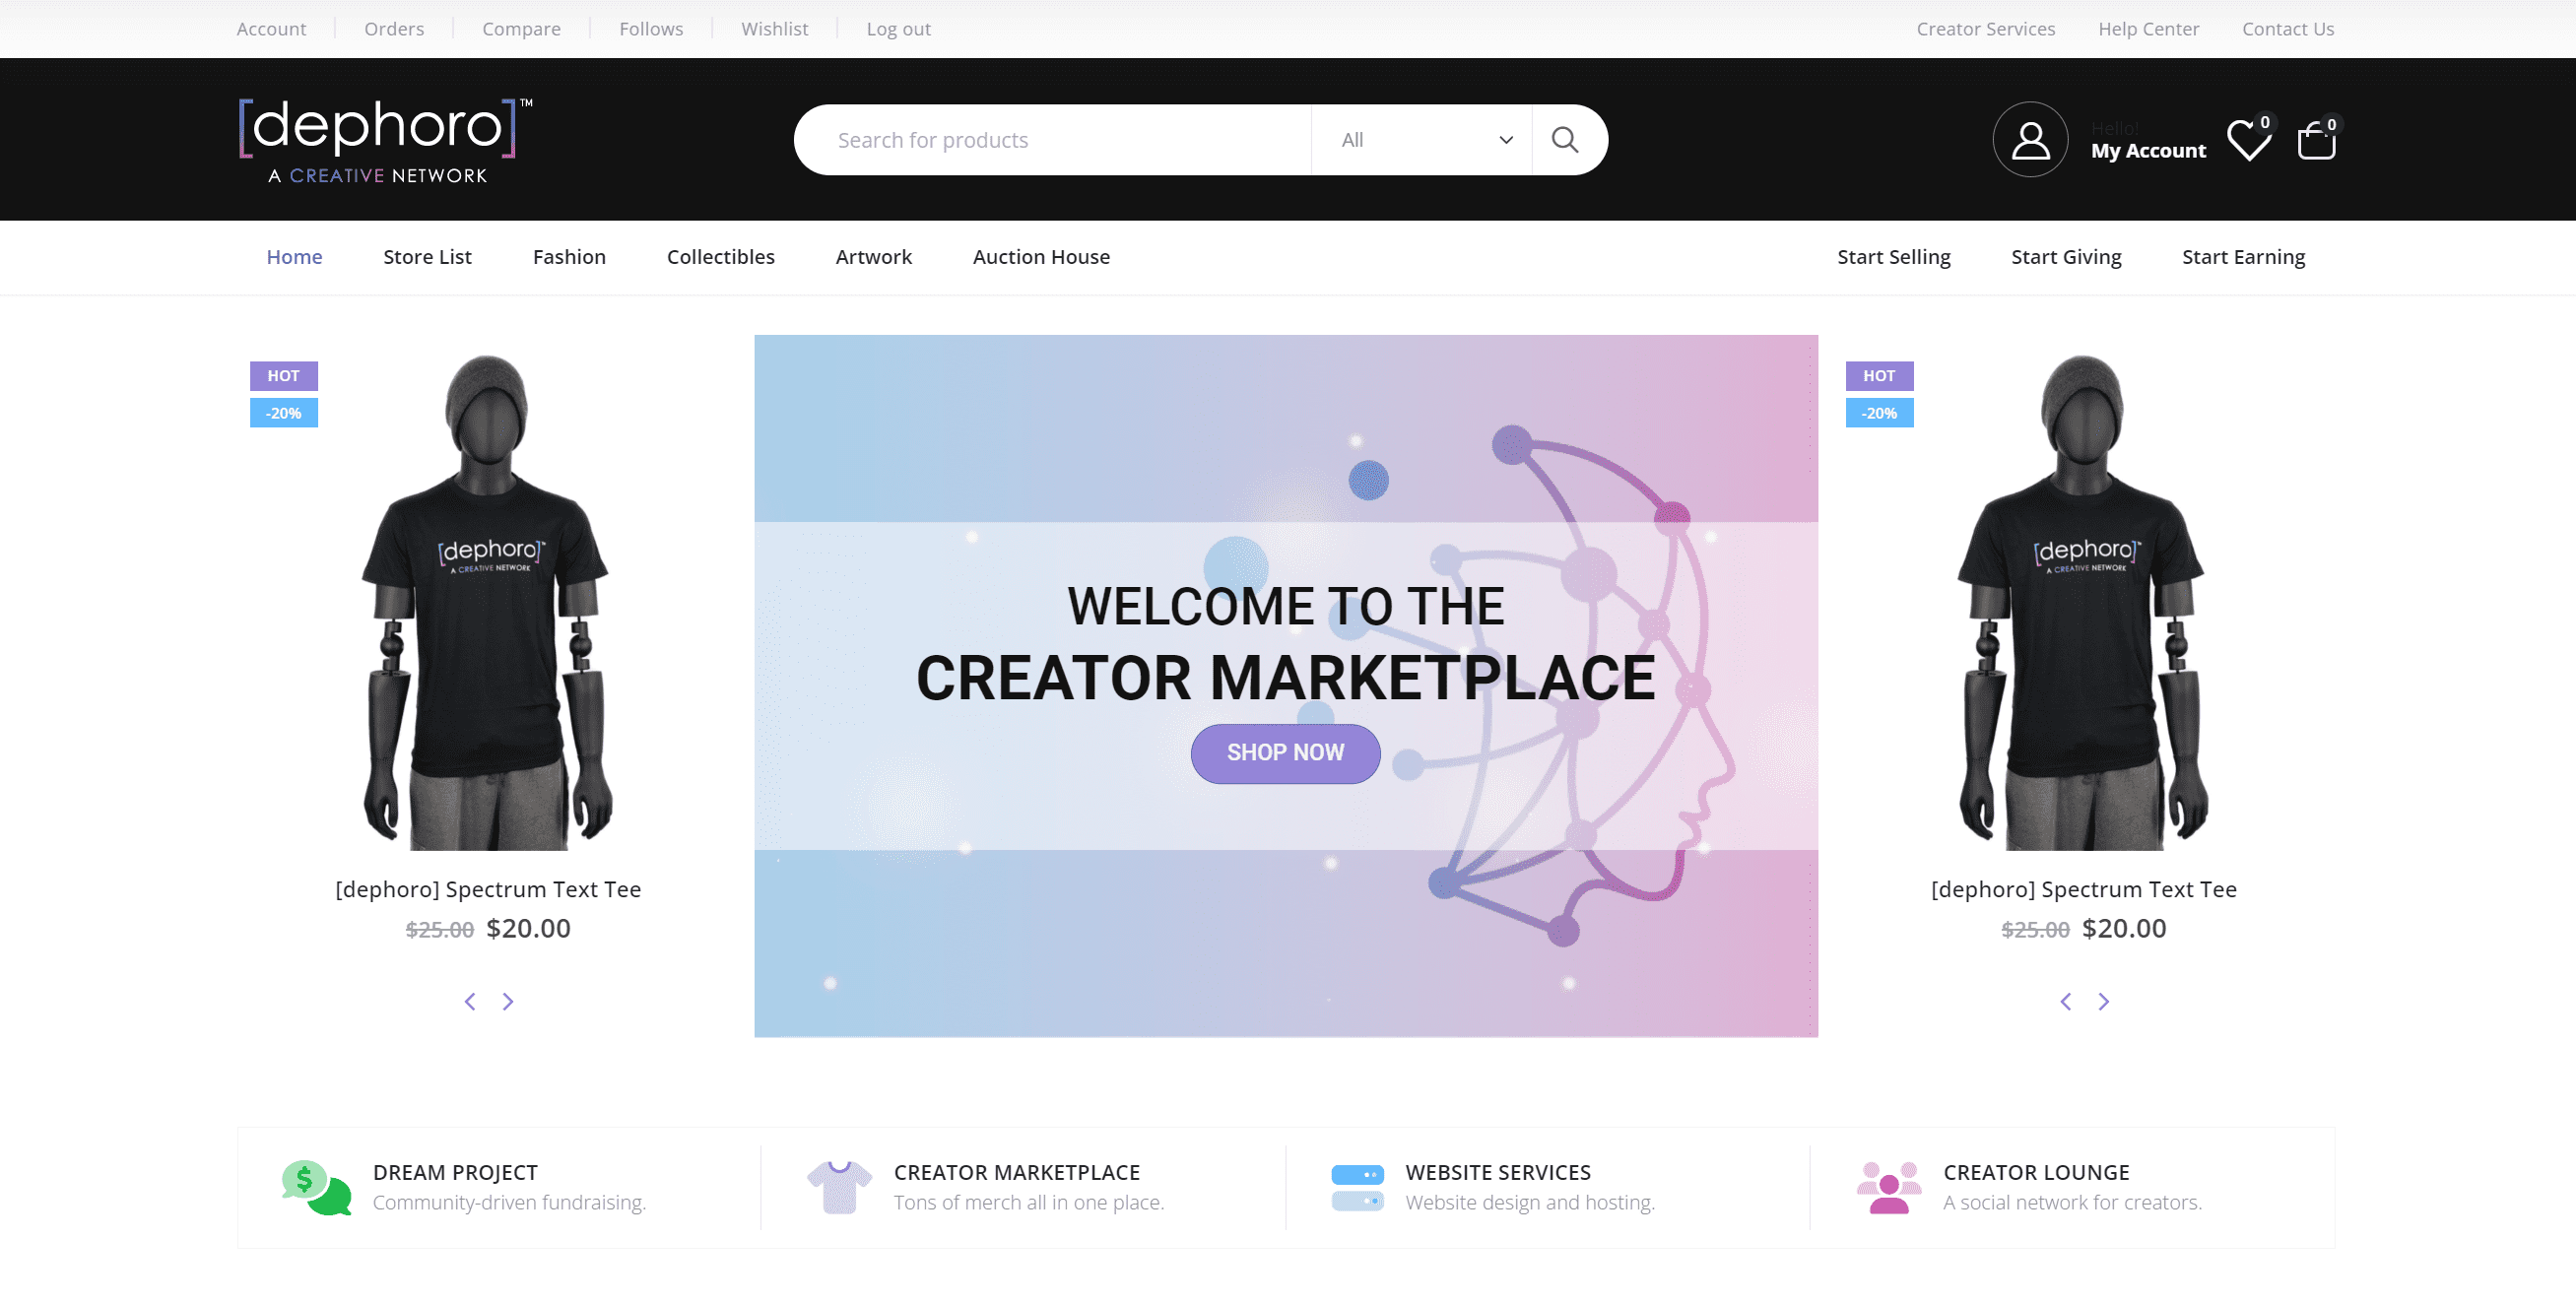Toggle the HOT badge on right tee

tap(1880, 374)
